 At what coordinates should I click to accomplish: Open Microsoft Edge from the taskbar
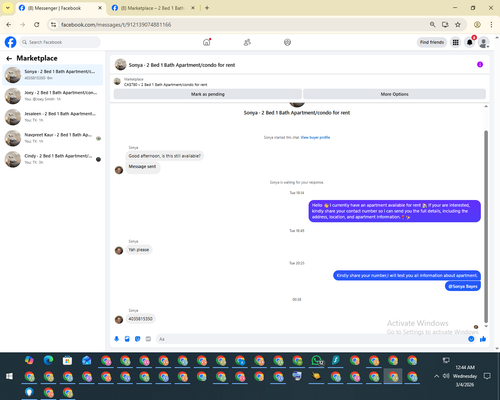(48, 360)
